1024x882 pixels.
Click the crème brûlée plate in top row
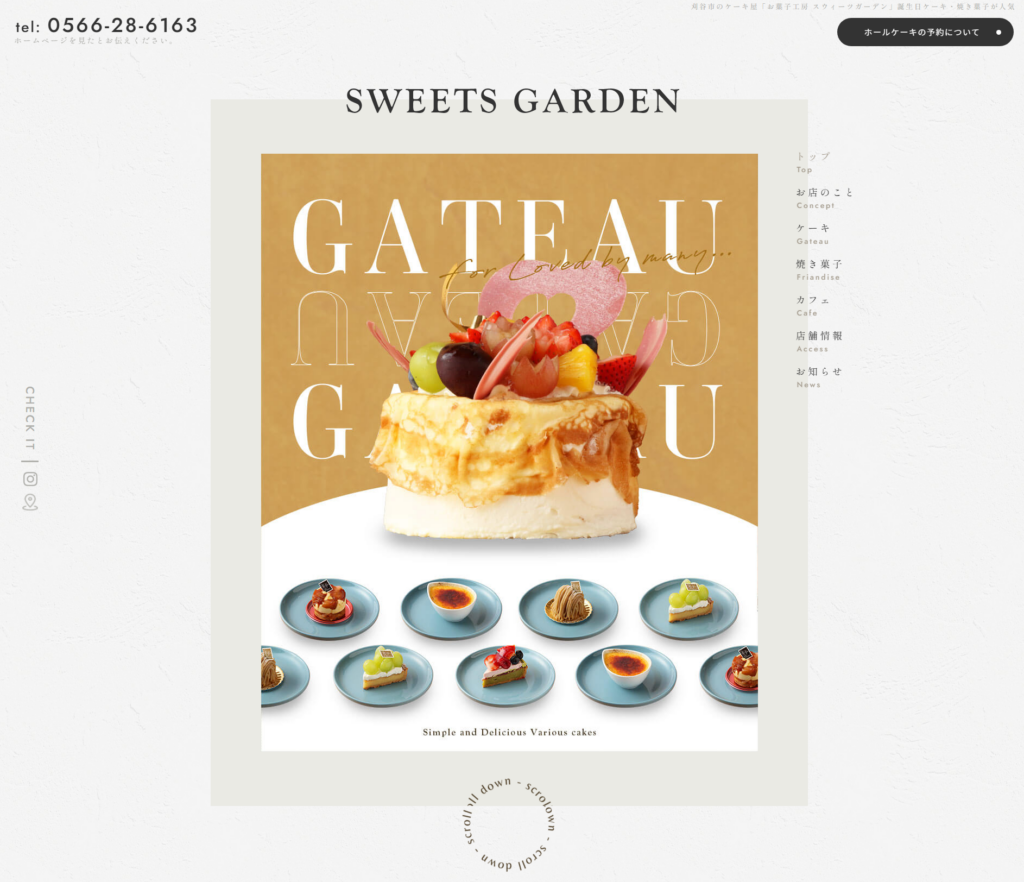click(451, 608)
